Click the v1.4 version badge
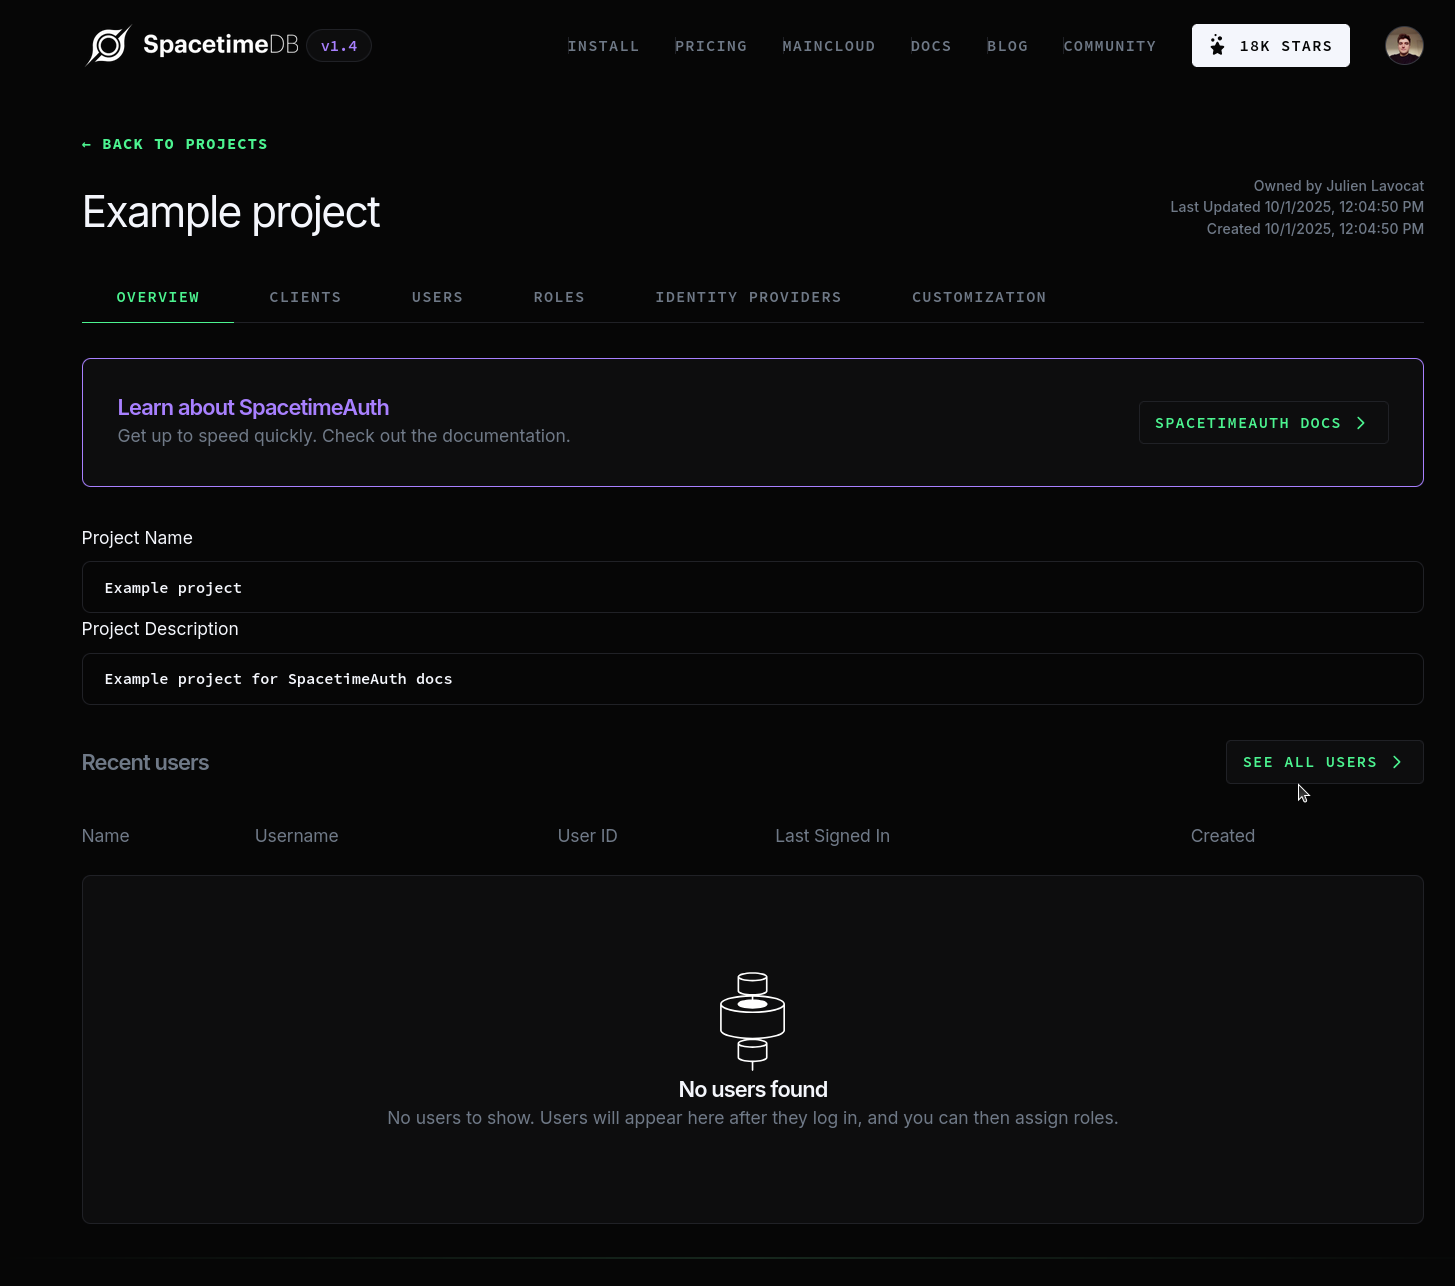This screenshot has width=1455, height=1286. click(x=338, y=45)
